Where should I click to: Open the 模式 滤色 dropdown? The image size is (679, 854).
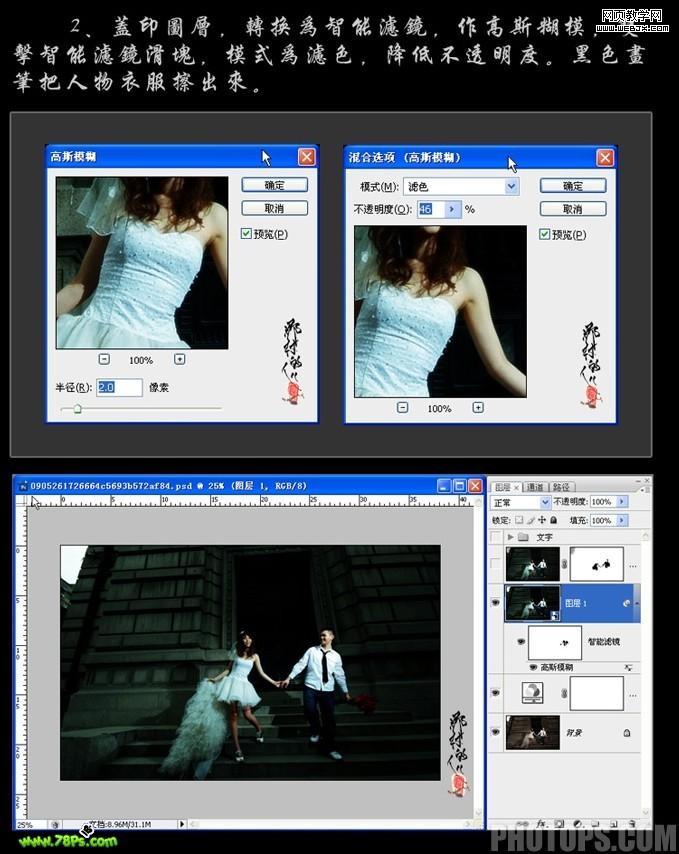(511, 186)
